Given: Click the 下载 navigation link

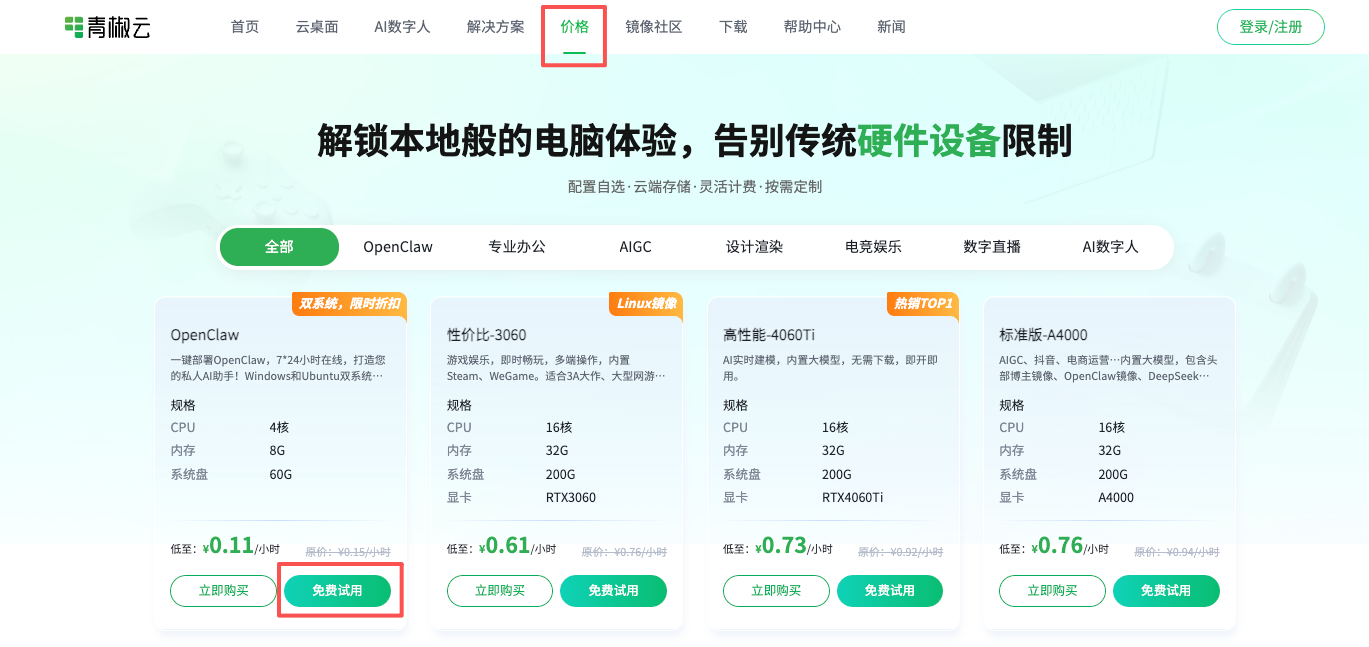Looking at the screenshot, I should [733, 27].
